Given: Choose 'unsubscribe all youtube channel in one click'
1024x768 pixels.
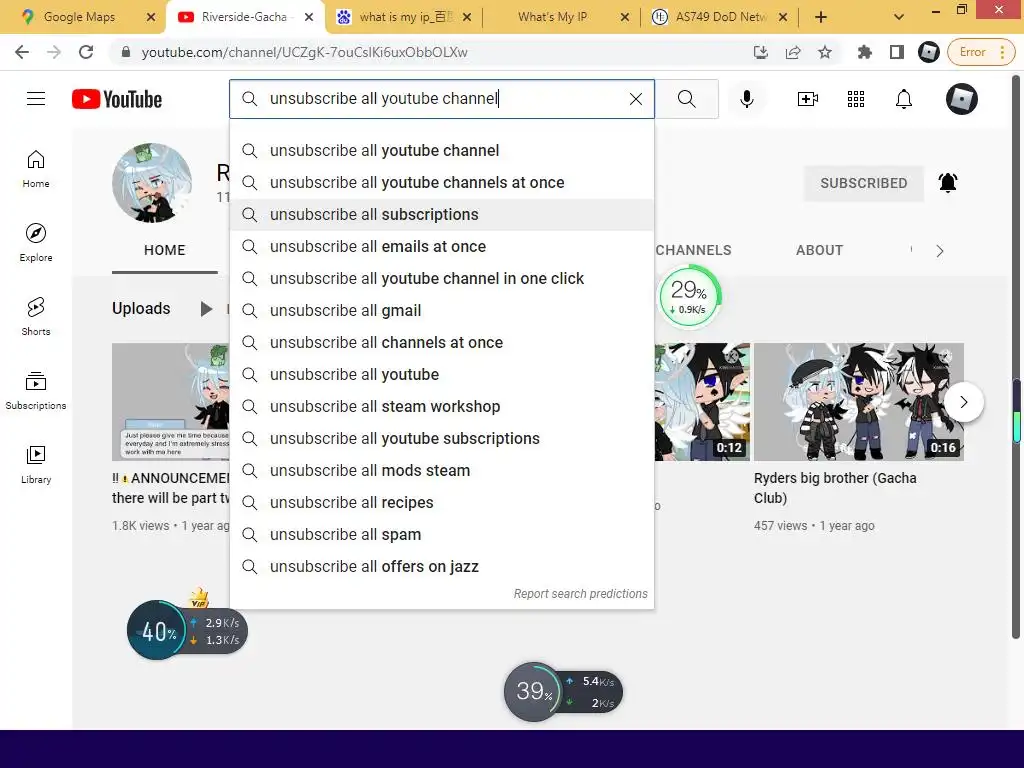Looking at the screenshot, I should pyautogui.click(x=441, y=279).
